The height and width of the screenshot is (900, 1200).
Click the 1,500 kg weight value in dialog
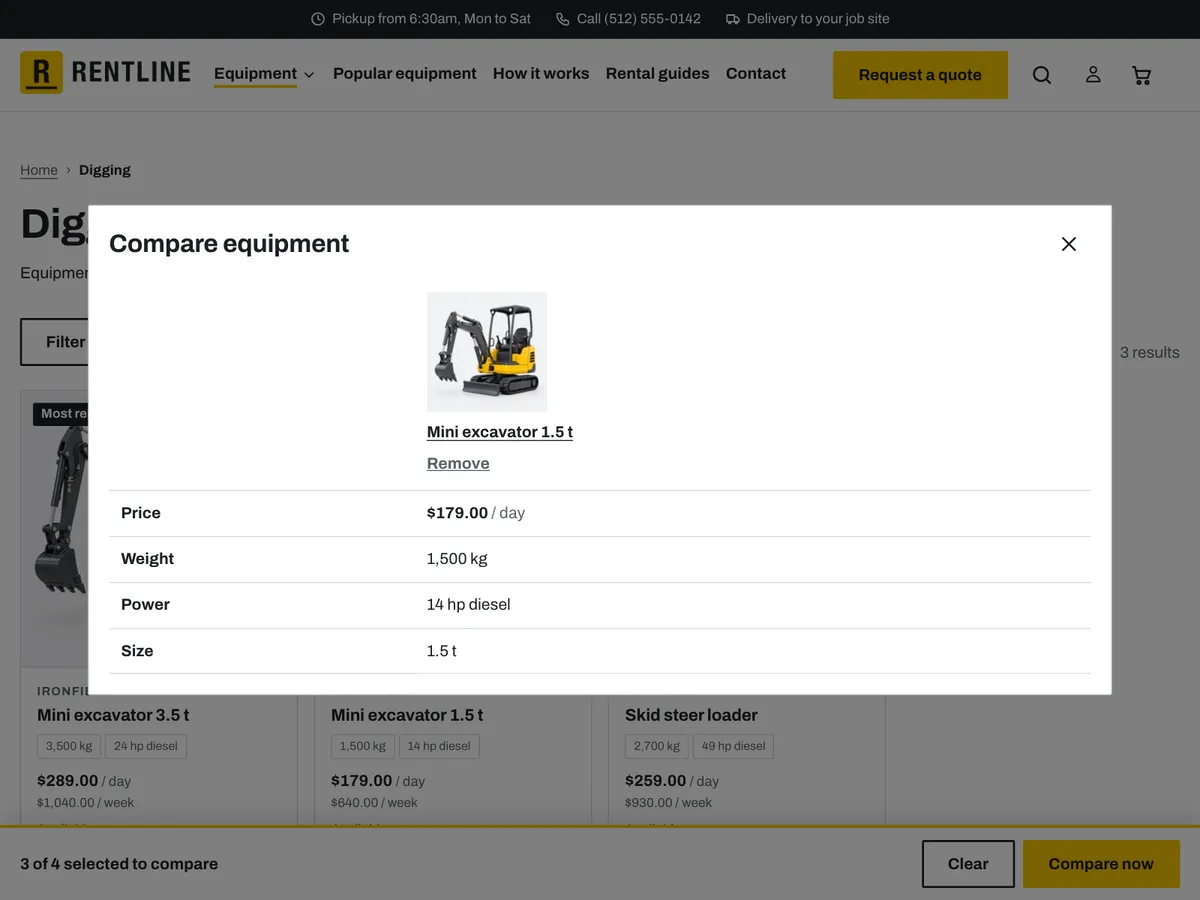[x=457, y=559]
